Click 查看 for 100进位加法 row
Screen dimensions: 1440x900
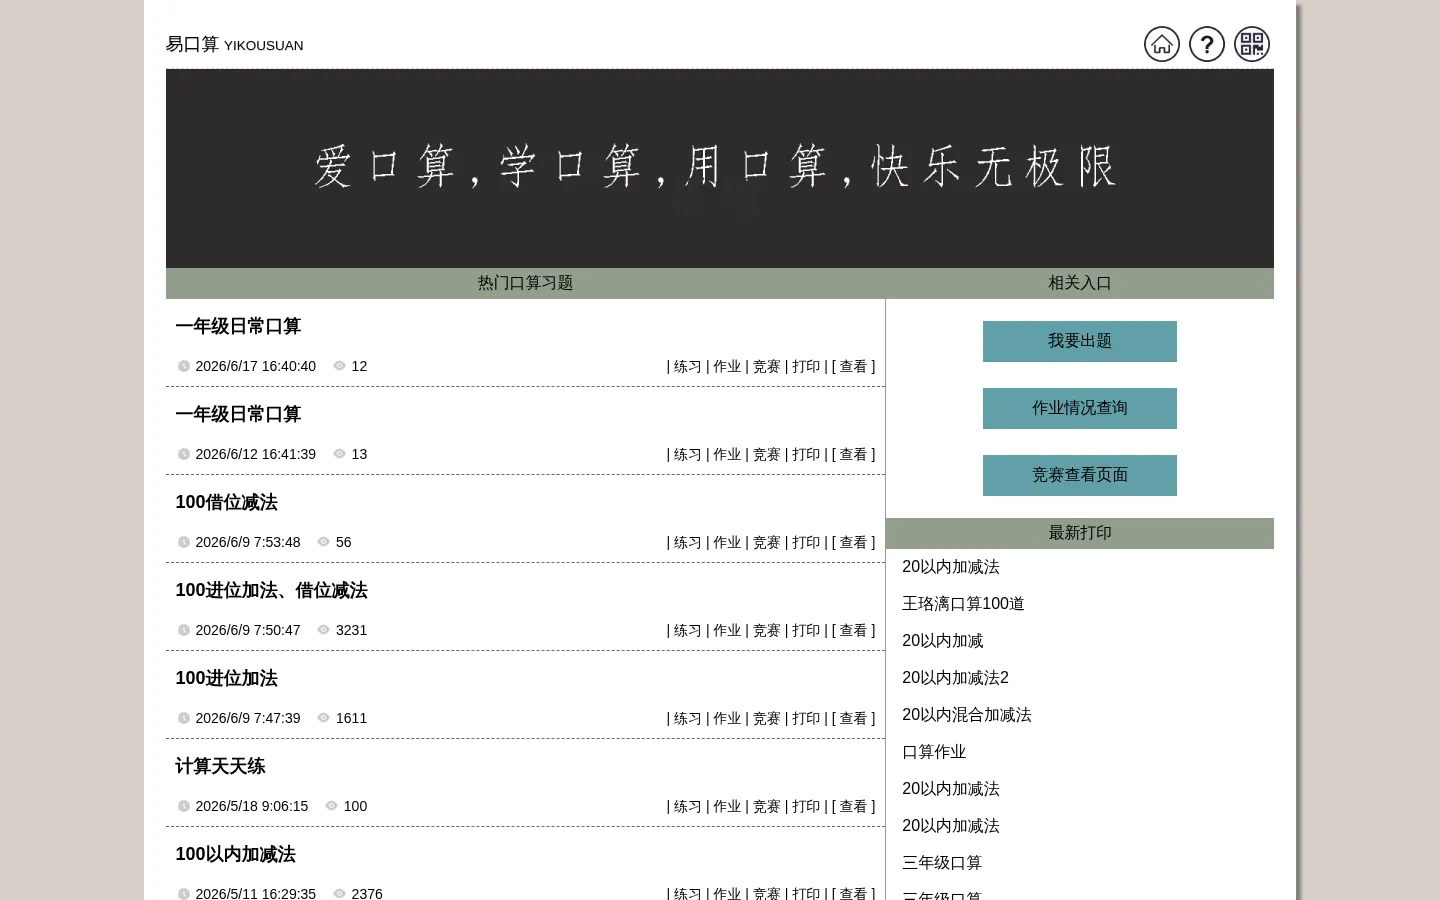pos(853,719)
